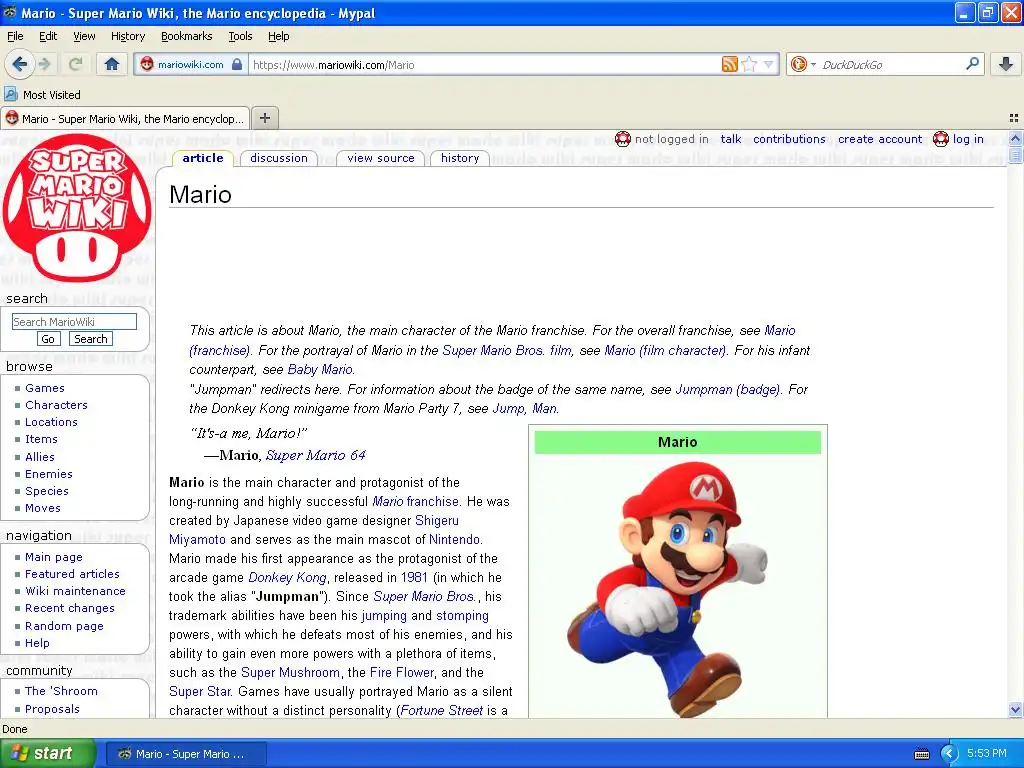The height and width of the screenshot is (768, 1024).
Task: Open the contributions link at top
Action: tap(789, 139)
